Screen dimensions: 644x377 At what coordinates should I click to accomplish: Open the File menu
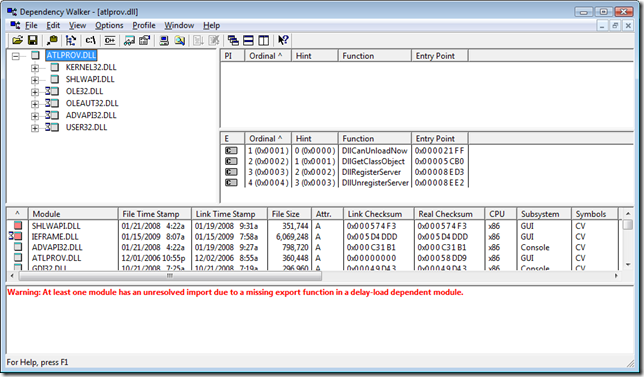[31, 25]
